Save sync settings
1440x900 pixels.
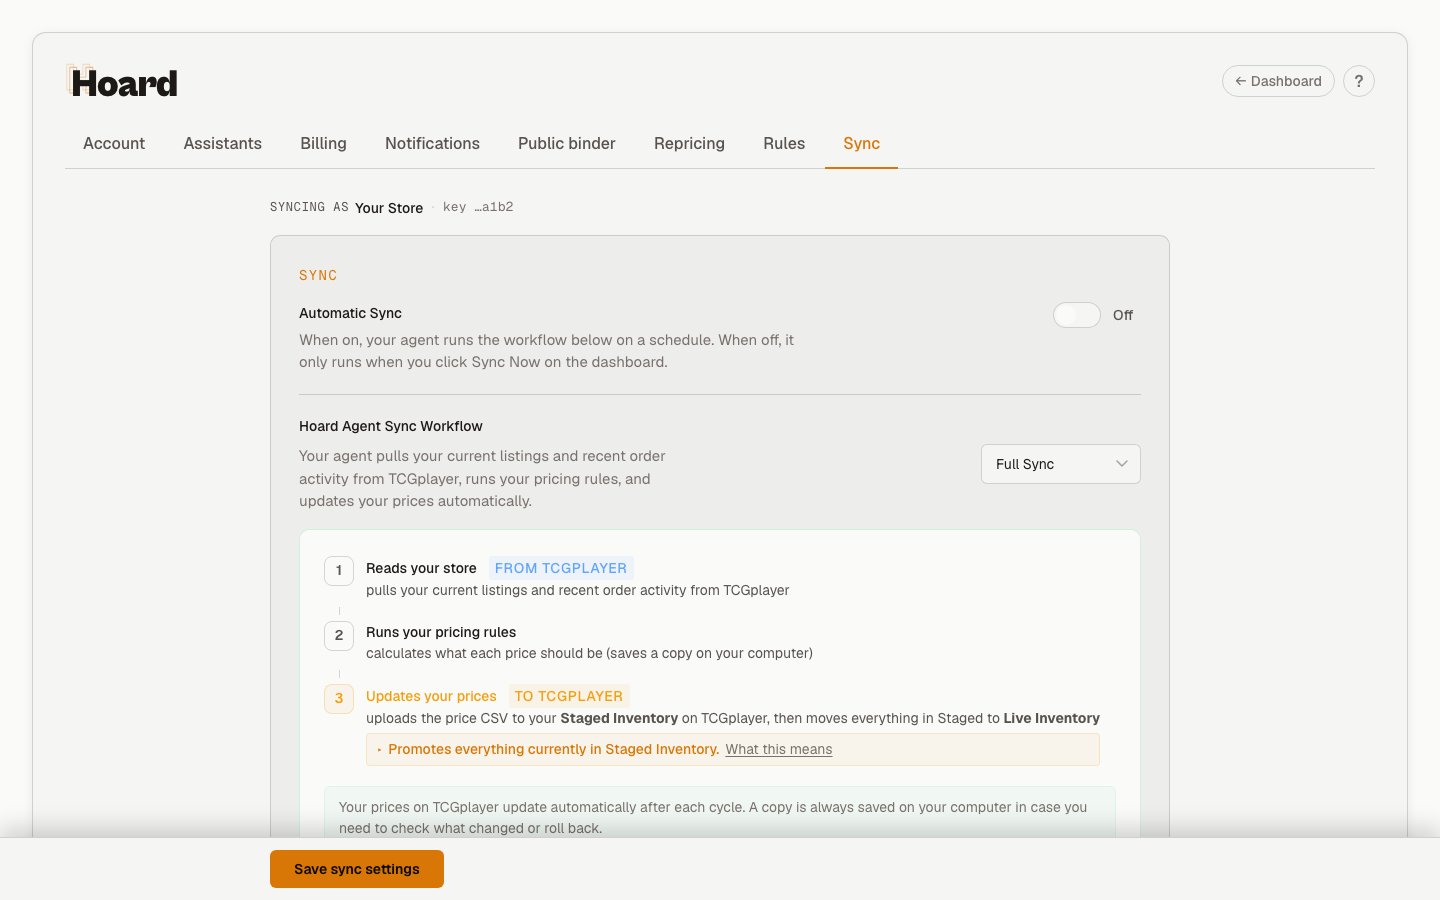[357, 869]
